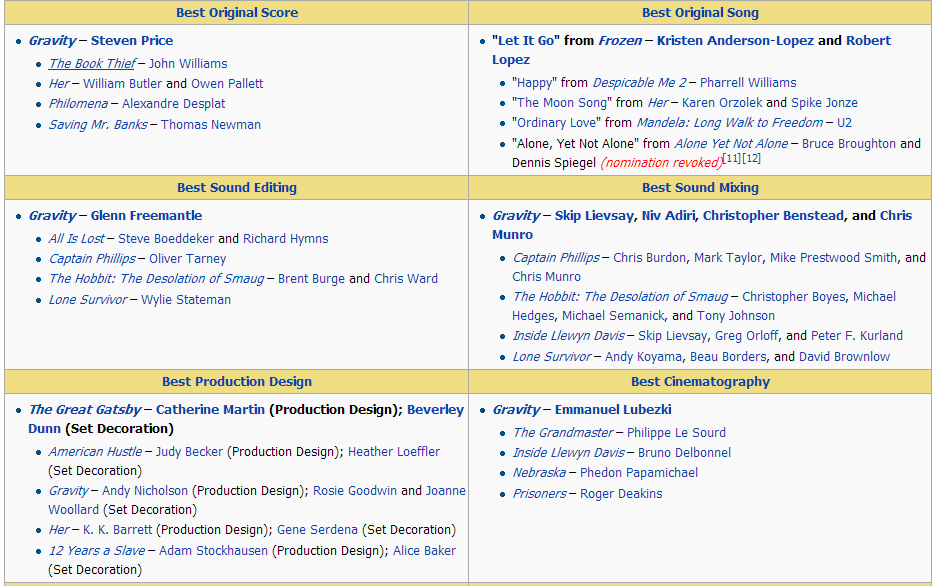This screenshot has width=935, height=586.
Task: Click the Saving Mr. Banks link
Action: 98,125
